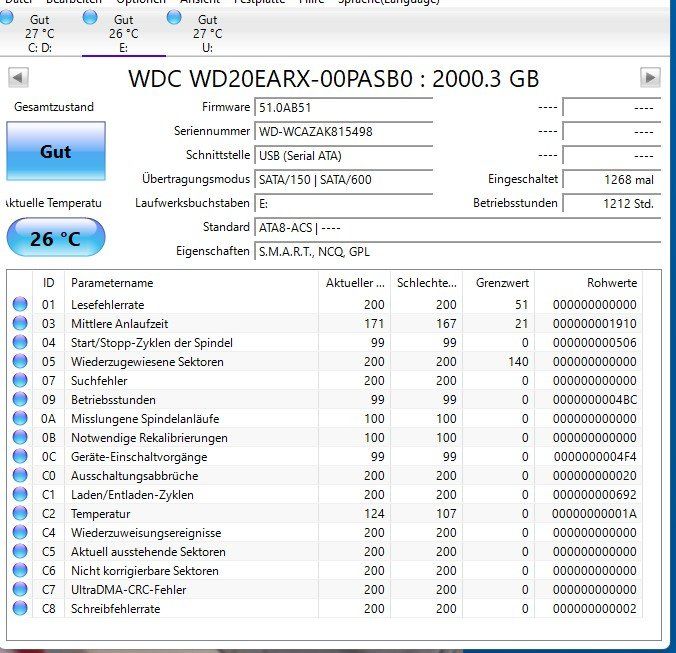
Task: Click the disk title WDC WD20EARX-00PASB0
Action: point(334,79)
